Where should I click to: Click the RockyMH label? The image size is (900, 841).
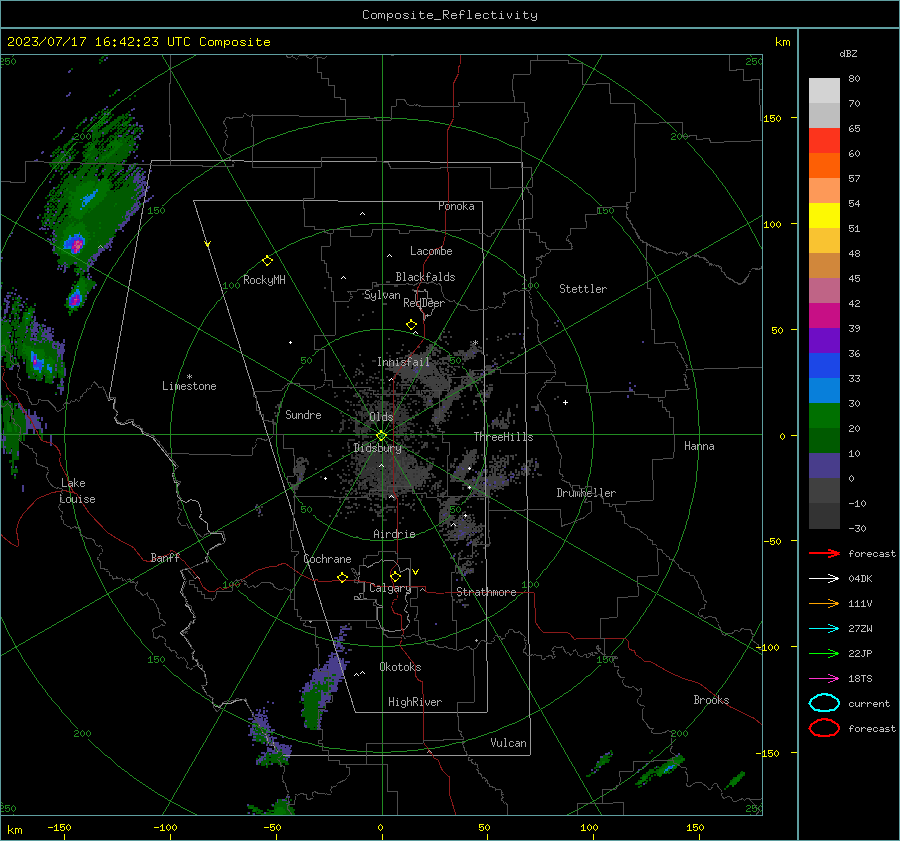click(x=264, y=280)
